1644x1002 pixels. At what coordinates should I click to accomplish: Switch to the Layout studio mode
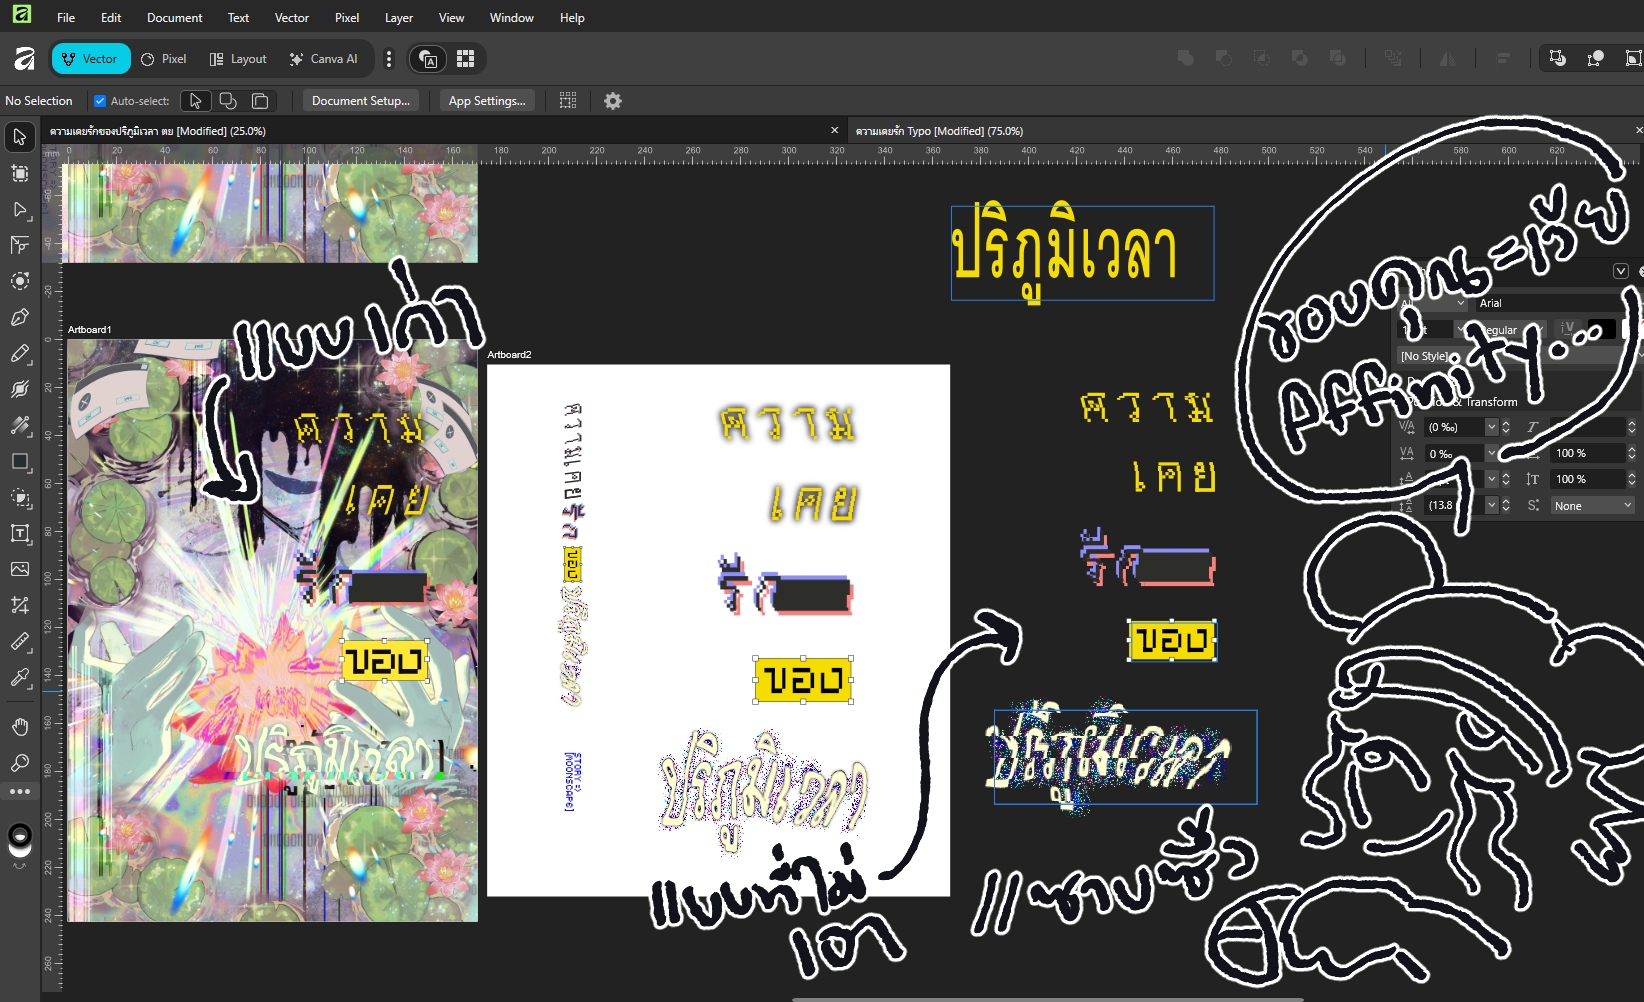click(x=238, y=59)
